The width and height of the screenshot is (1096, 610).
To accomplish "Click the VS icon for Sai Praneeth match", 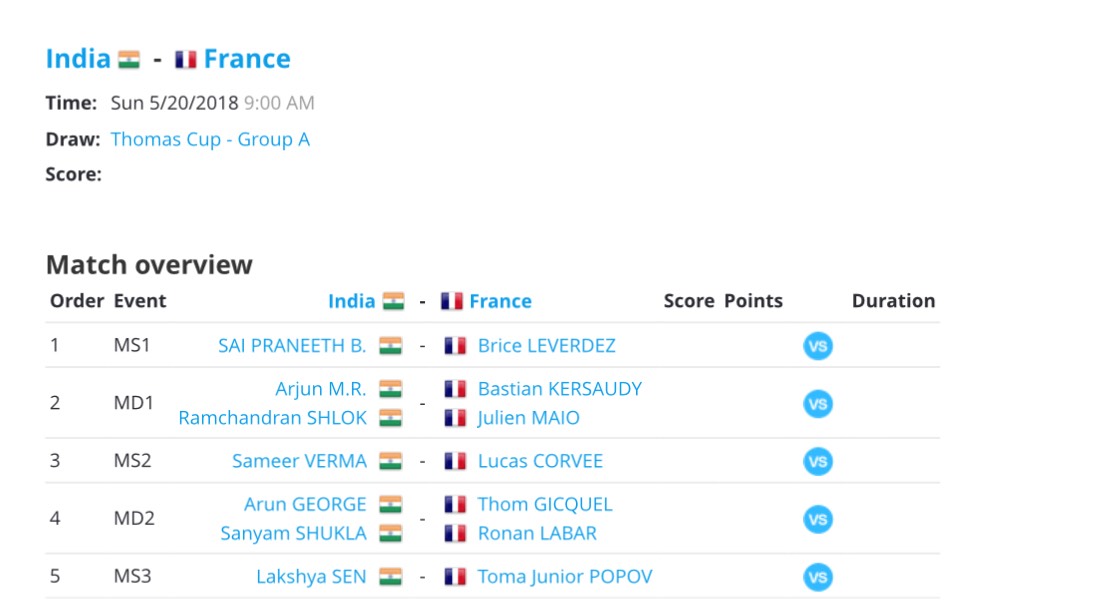I will pos(818,346).
